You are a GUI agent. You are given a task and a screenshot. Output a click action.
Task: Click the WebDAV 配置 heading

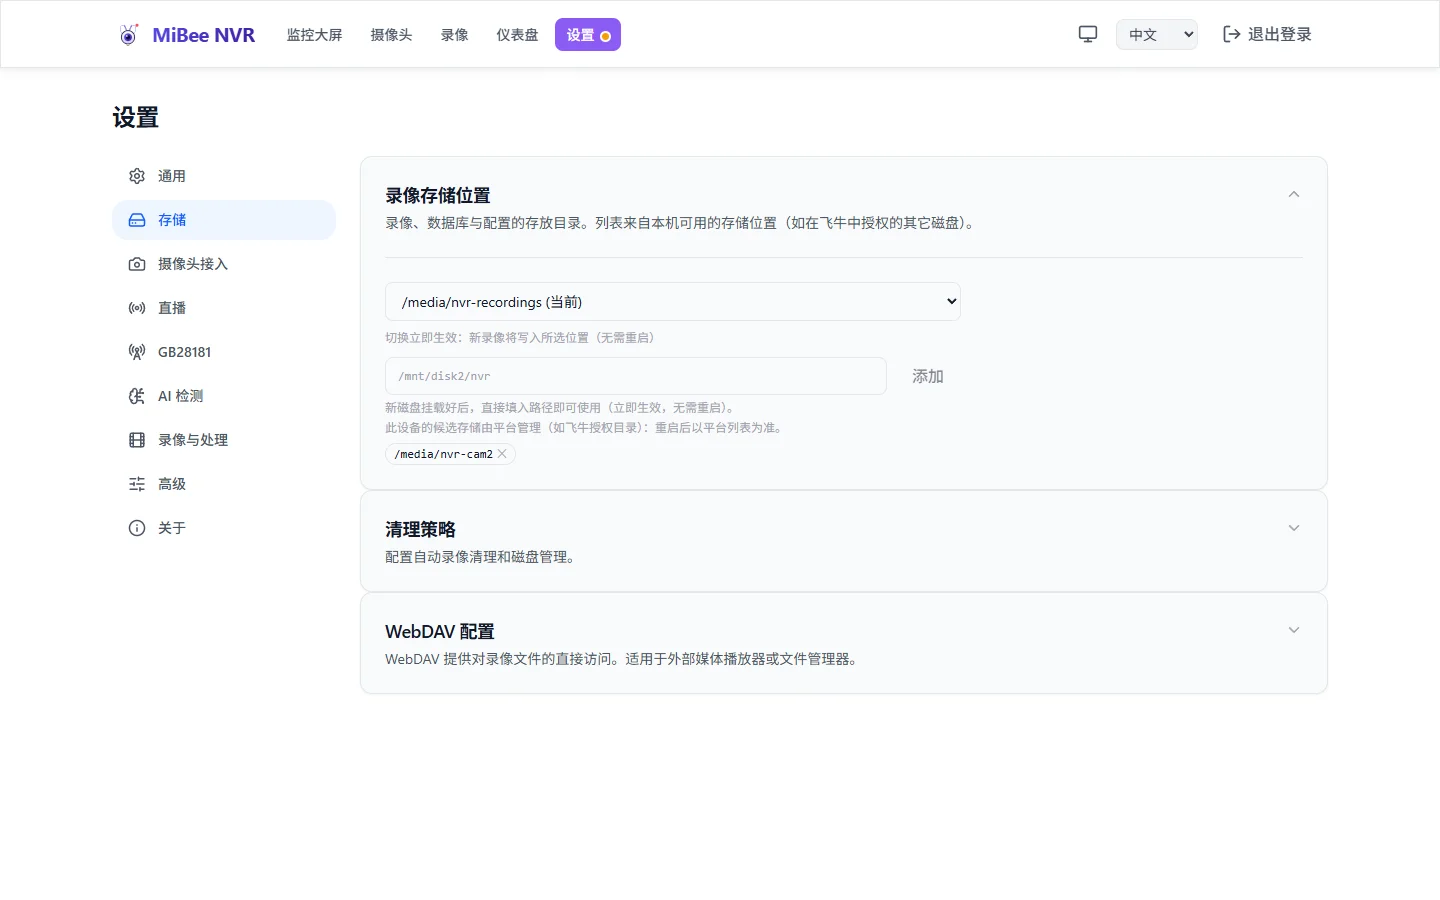[x=440, y=632]
